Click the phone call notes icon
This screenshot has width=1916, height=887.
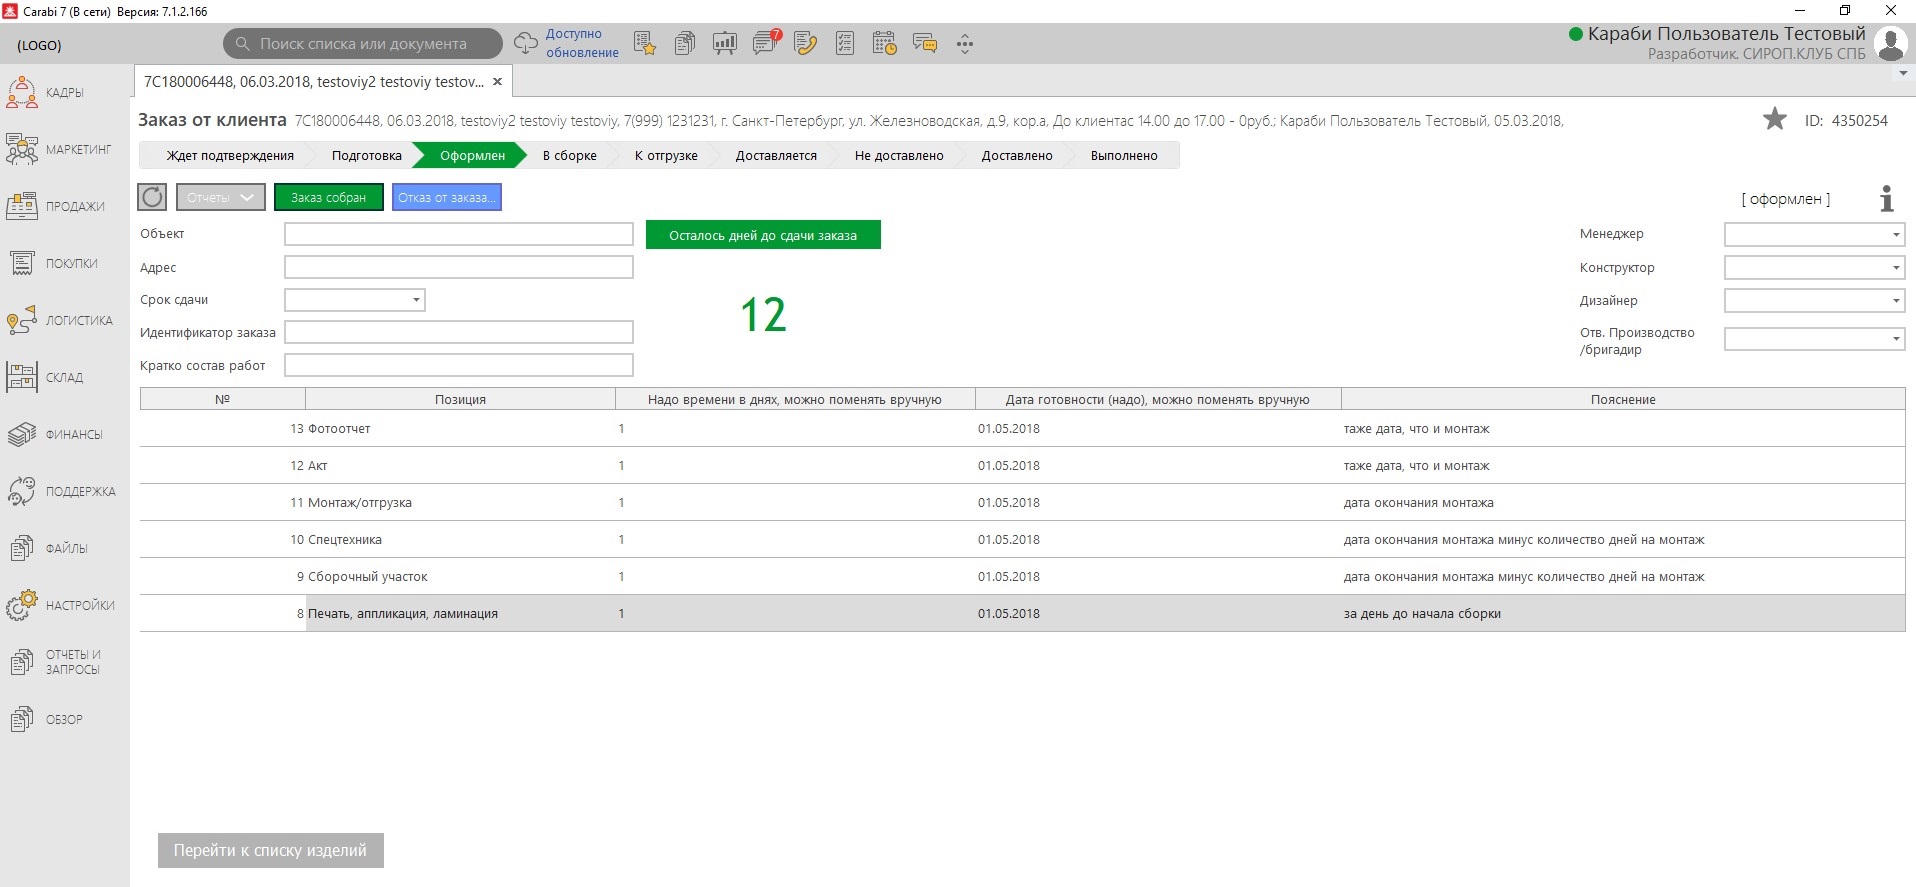pyautogui.click(x=805, y=43)
